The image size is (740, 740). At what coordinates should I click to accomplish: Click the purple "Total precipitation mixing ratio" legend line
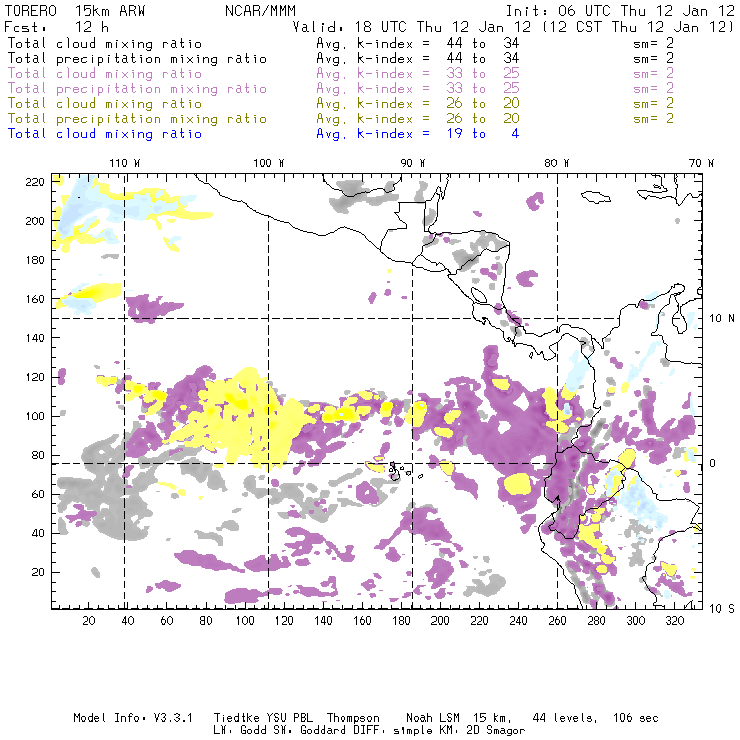(137, 89)
